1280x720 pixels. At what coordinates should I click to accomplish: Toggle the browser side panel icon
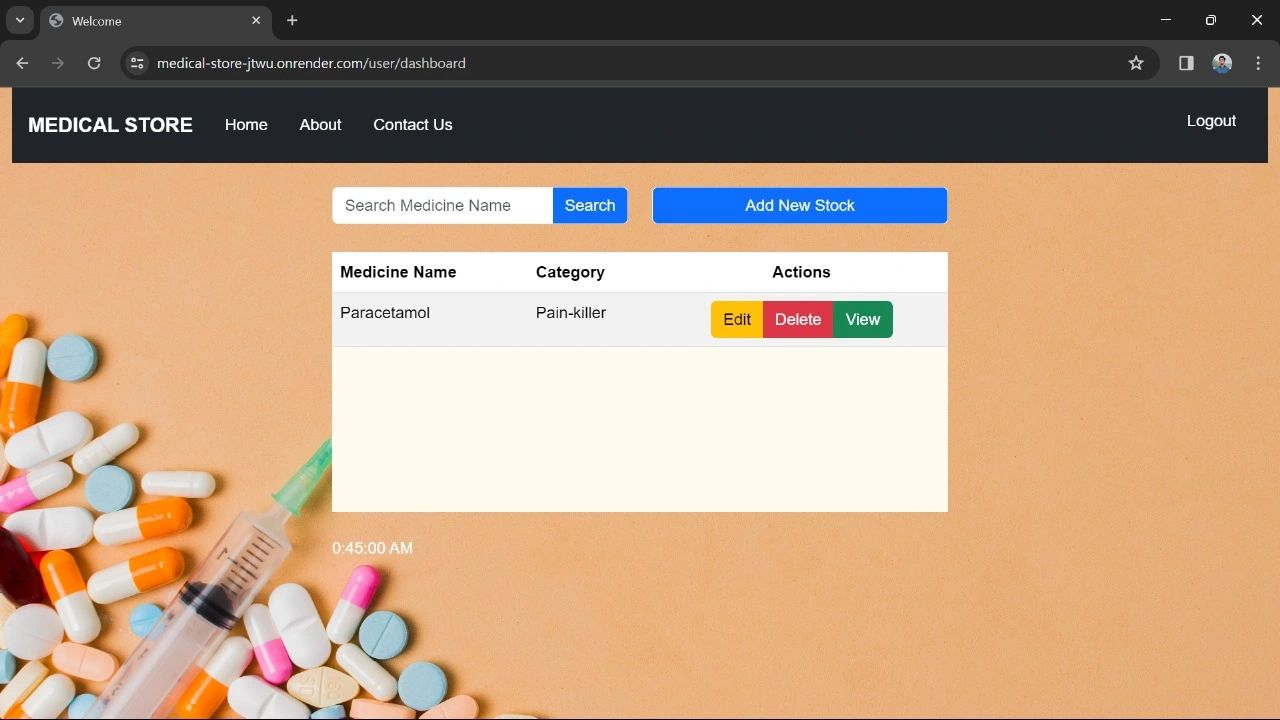click(x=1186, y=63)
